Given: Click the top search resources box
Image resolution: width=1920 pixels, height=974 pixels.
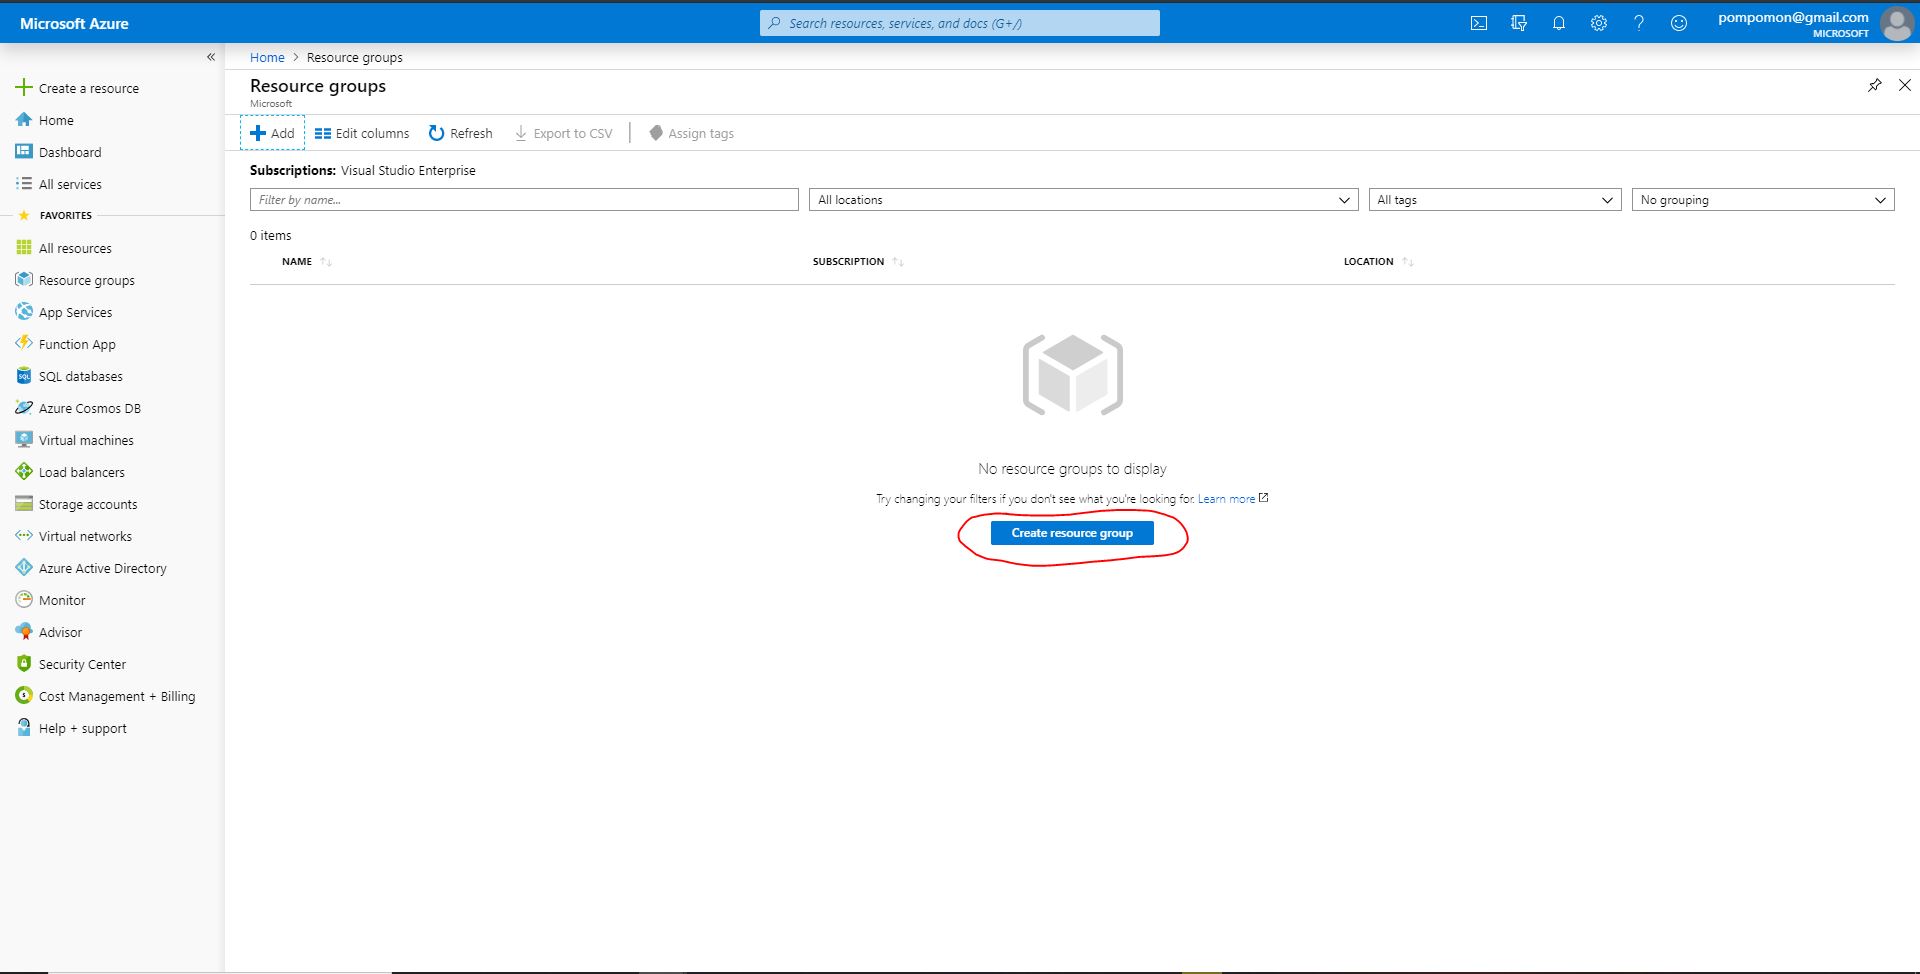Looking at the screenshot, I should (960, 23).
